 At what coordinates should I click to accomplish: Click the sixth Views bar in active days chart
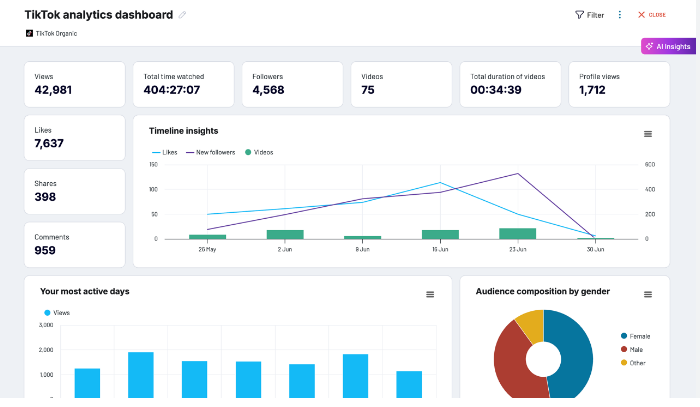pyautogui.click(x=355, y=376)
